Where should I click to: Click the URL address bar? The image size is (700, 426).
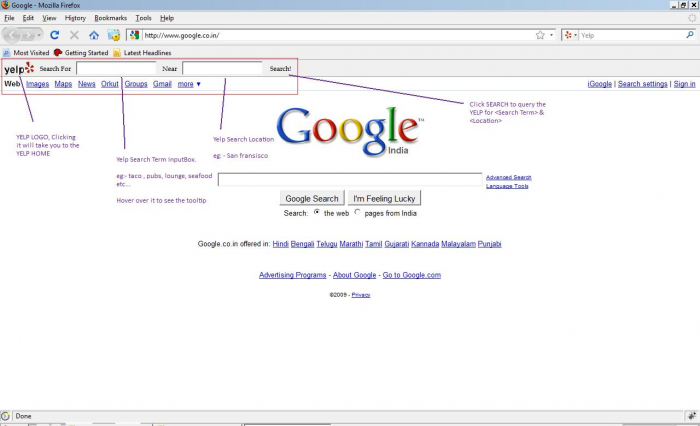[337, 35]
